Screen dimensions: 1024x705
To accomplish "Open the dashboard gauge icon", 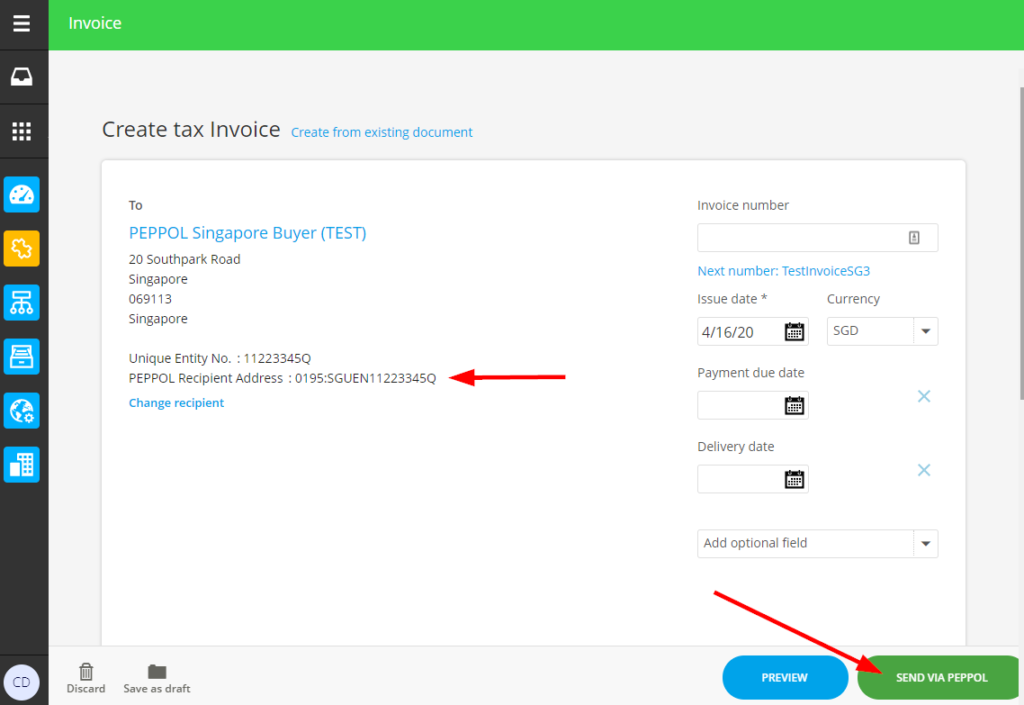I will pos(22,195).
